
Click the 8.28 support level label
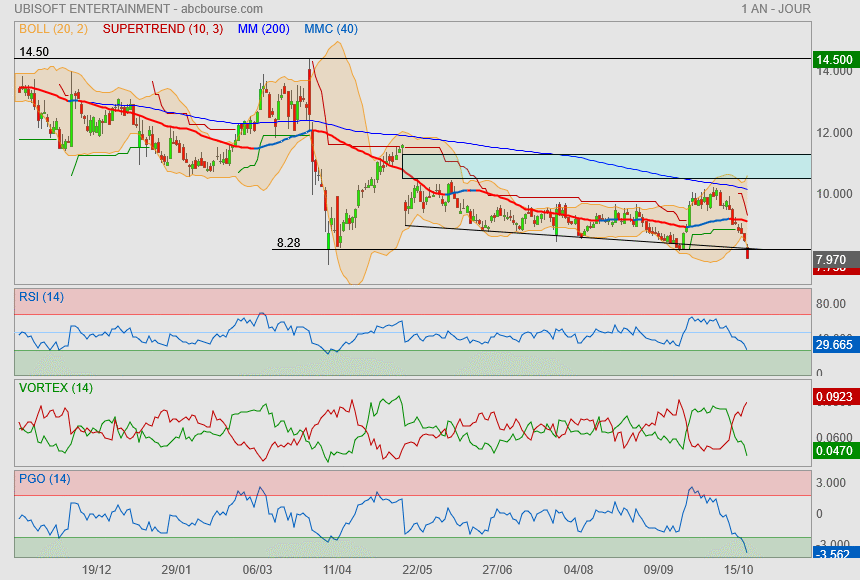point(288,242)
